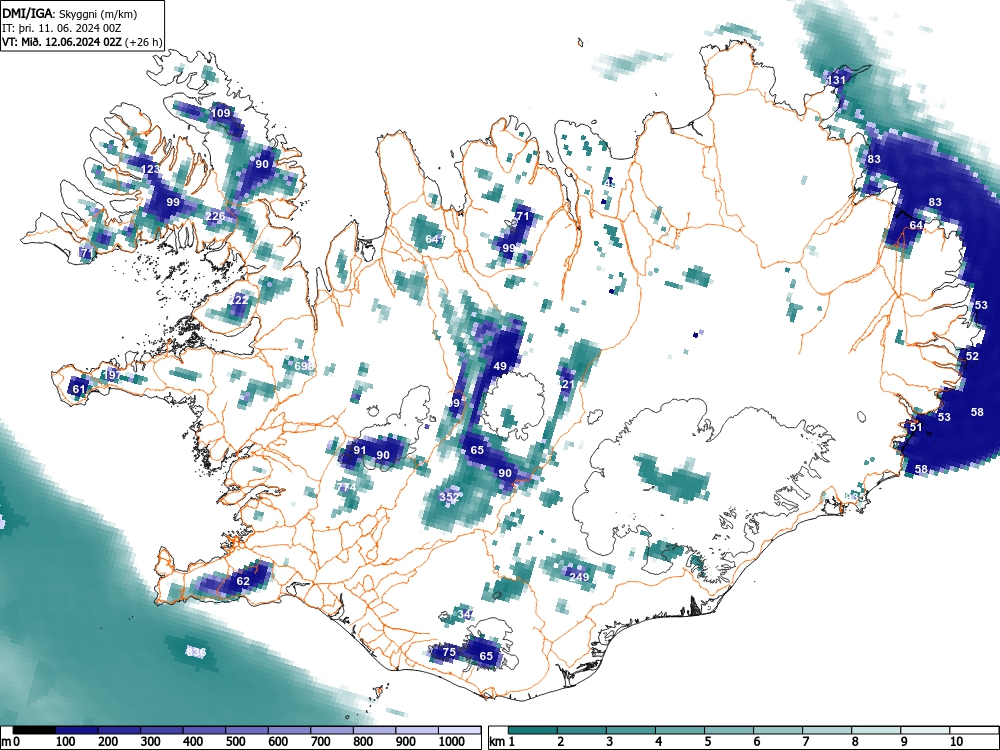Click the visibility value 123 in Westfjords
The width and height of the screenshot is (1000, 750).
coord(151,170)
